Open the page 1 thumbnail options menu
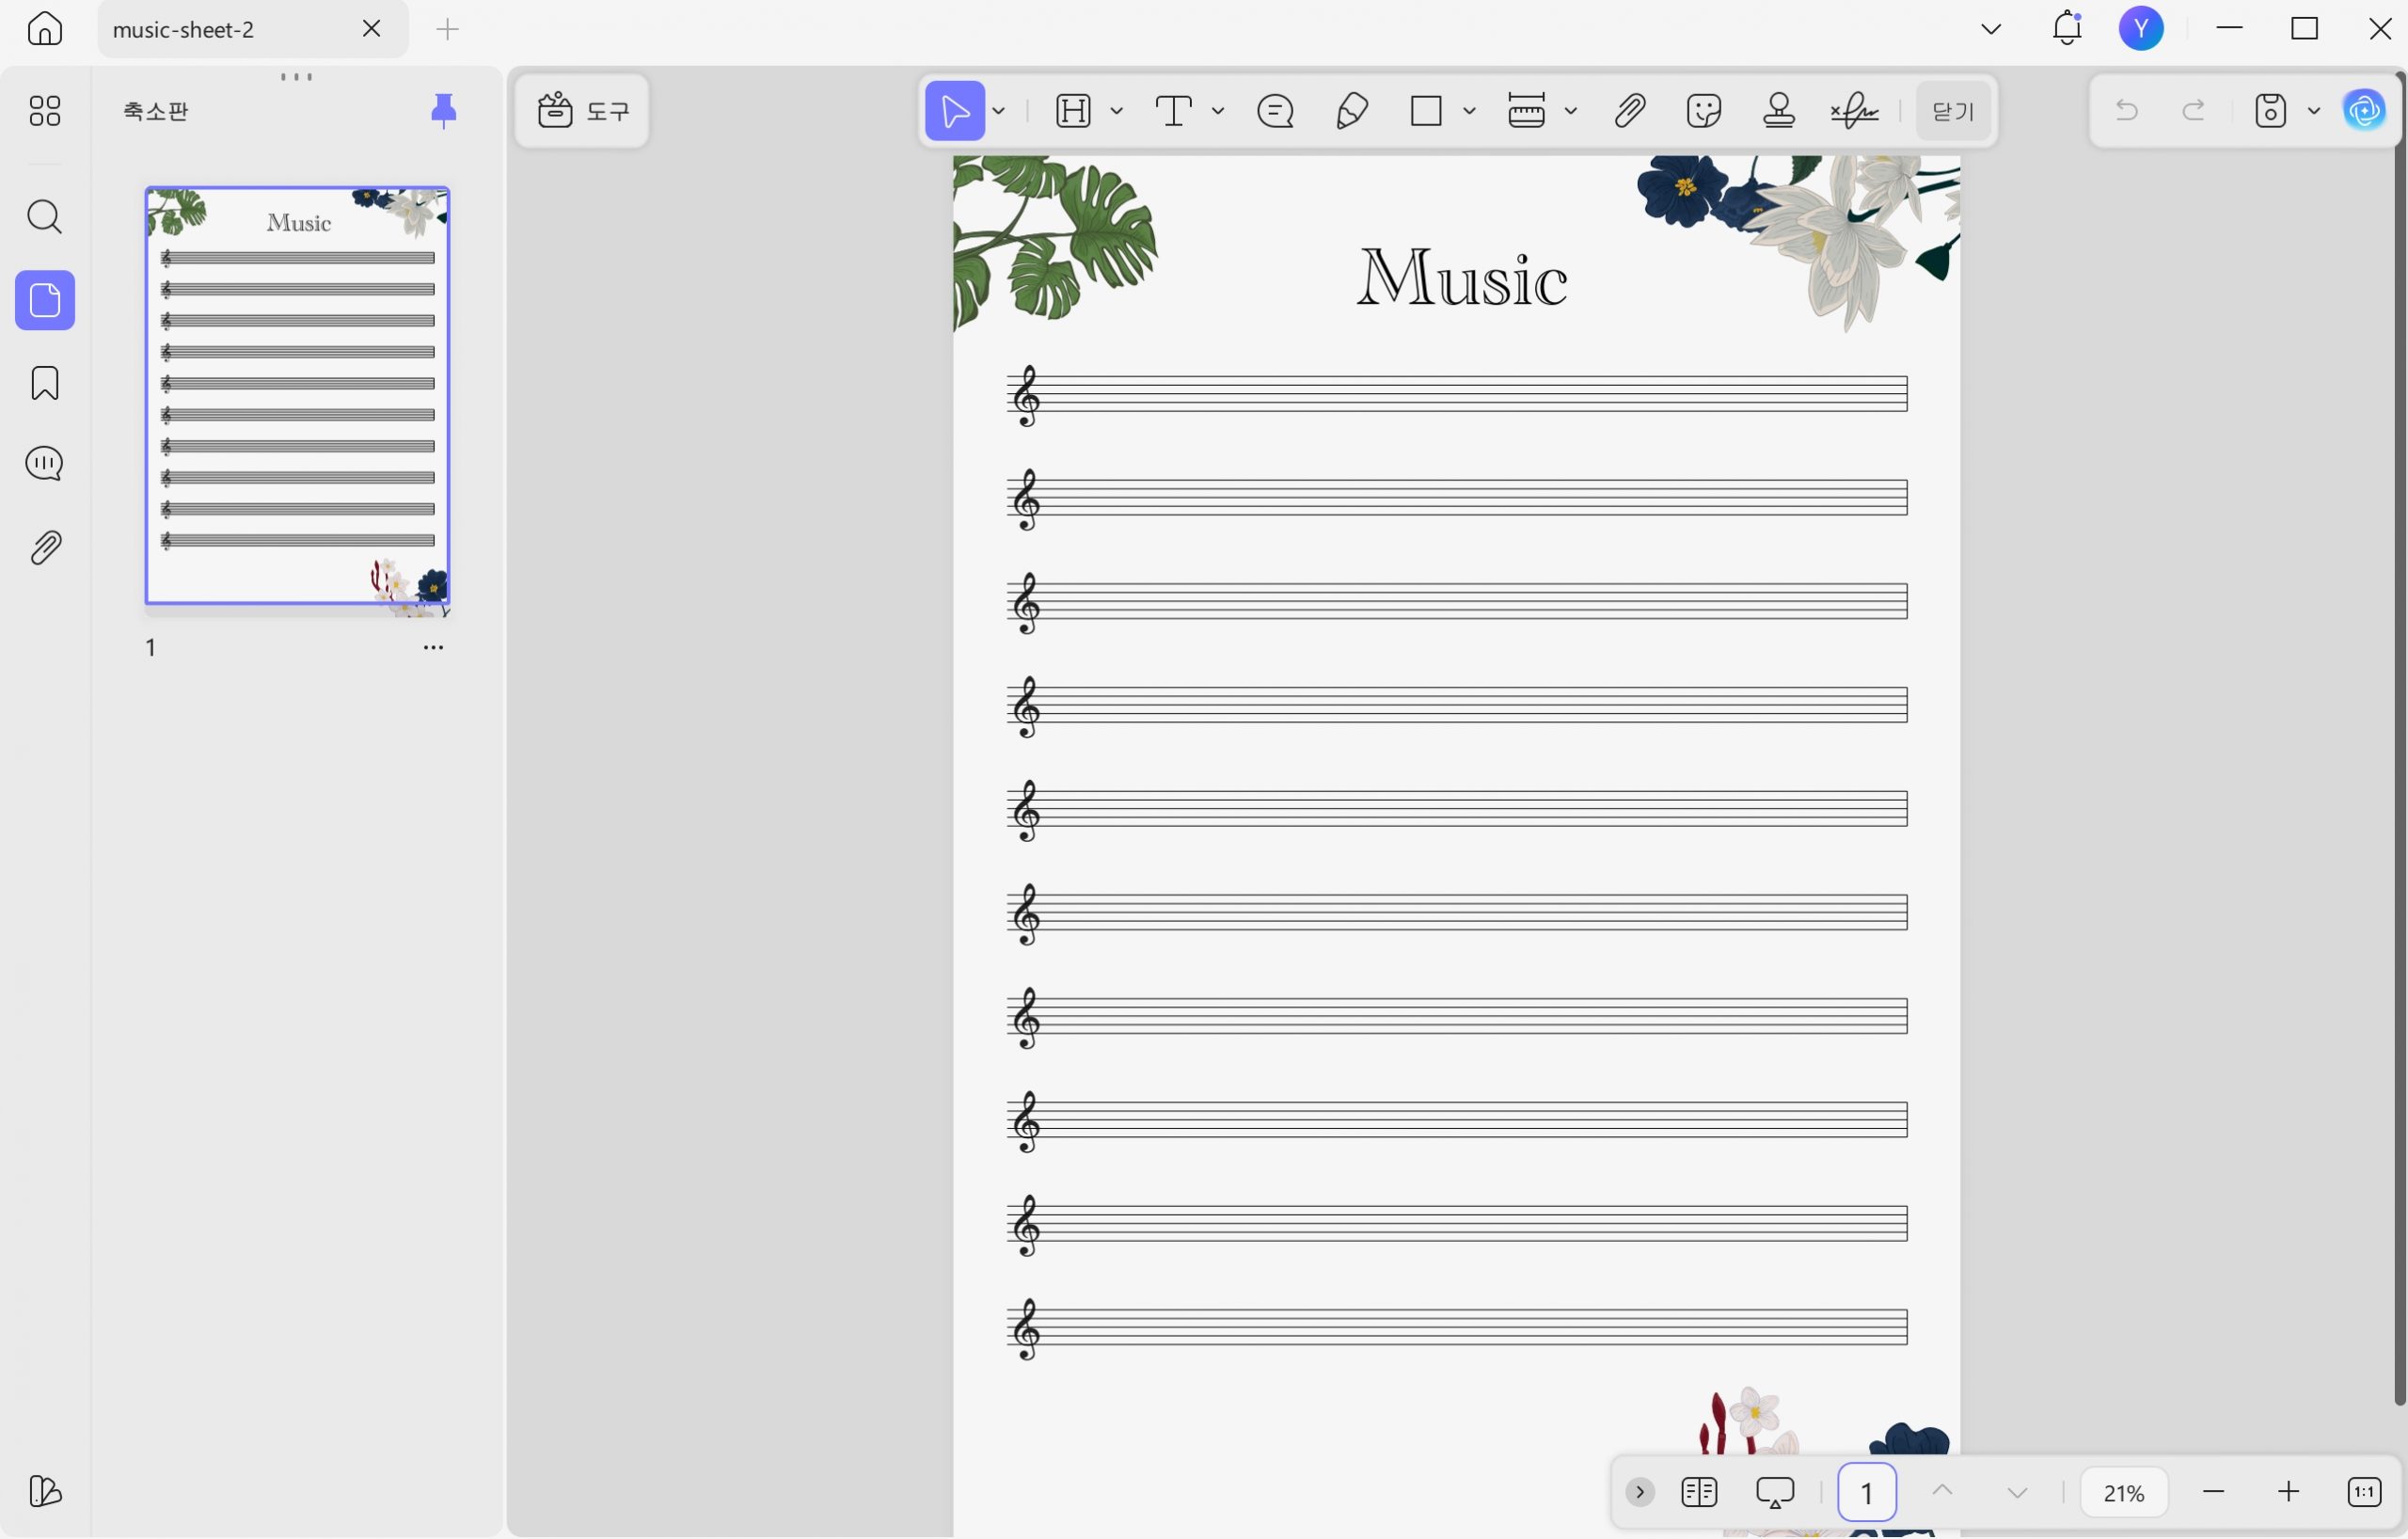The width and height of the screenshot is (2408, 1539). click(x=433, y=648)
